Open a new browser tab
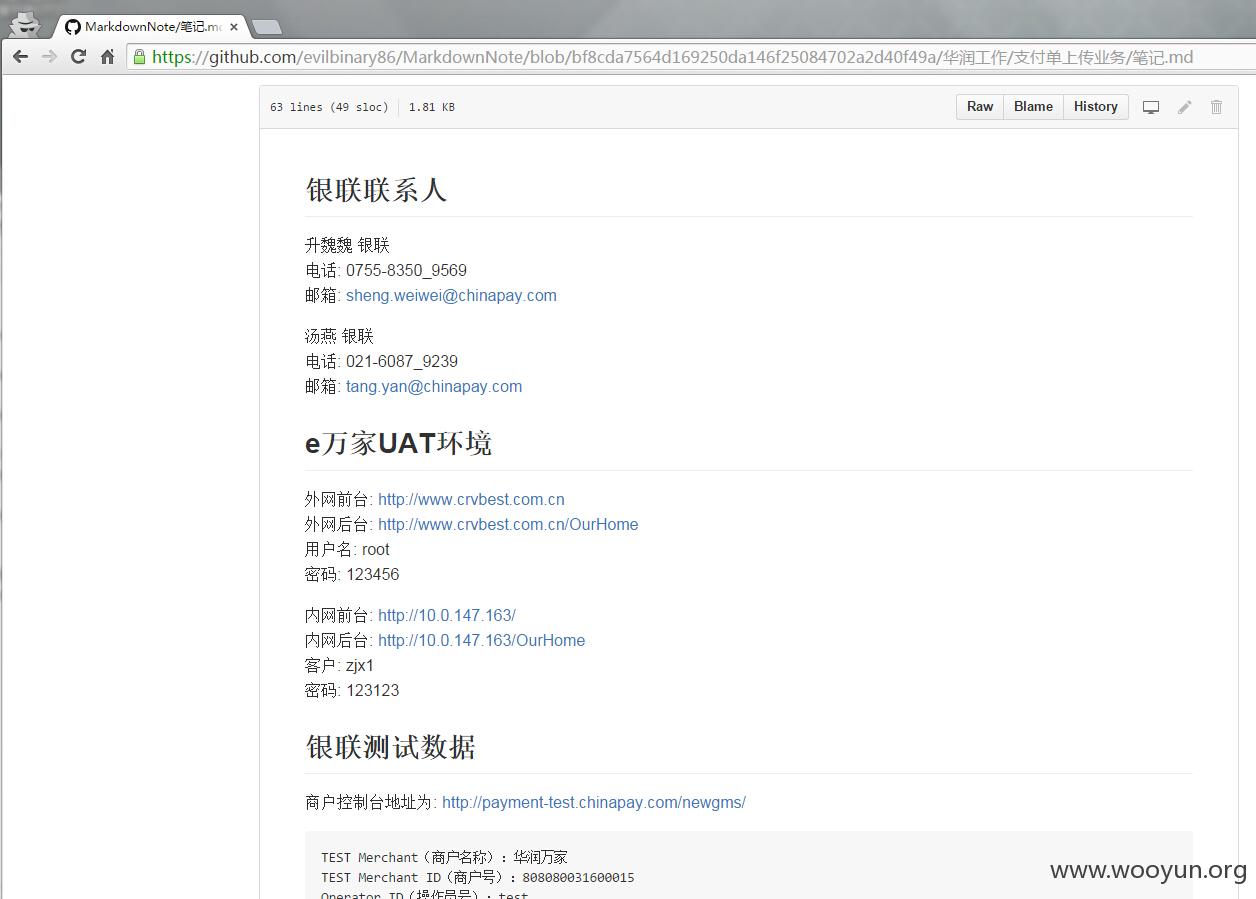1256x899 pixels. tap(266, 27)
